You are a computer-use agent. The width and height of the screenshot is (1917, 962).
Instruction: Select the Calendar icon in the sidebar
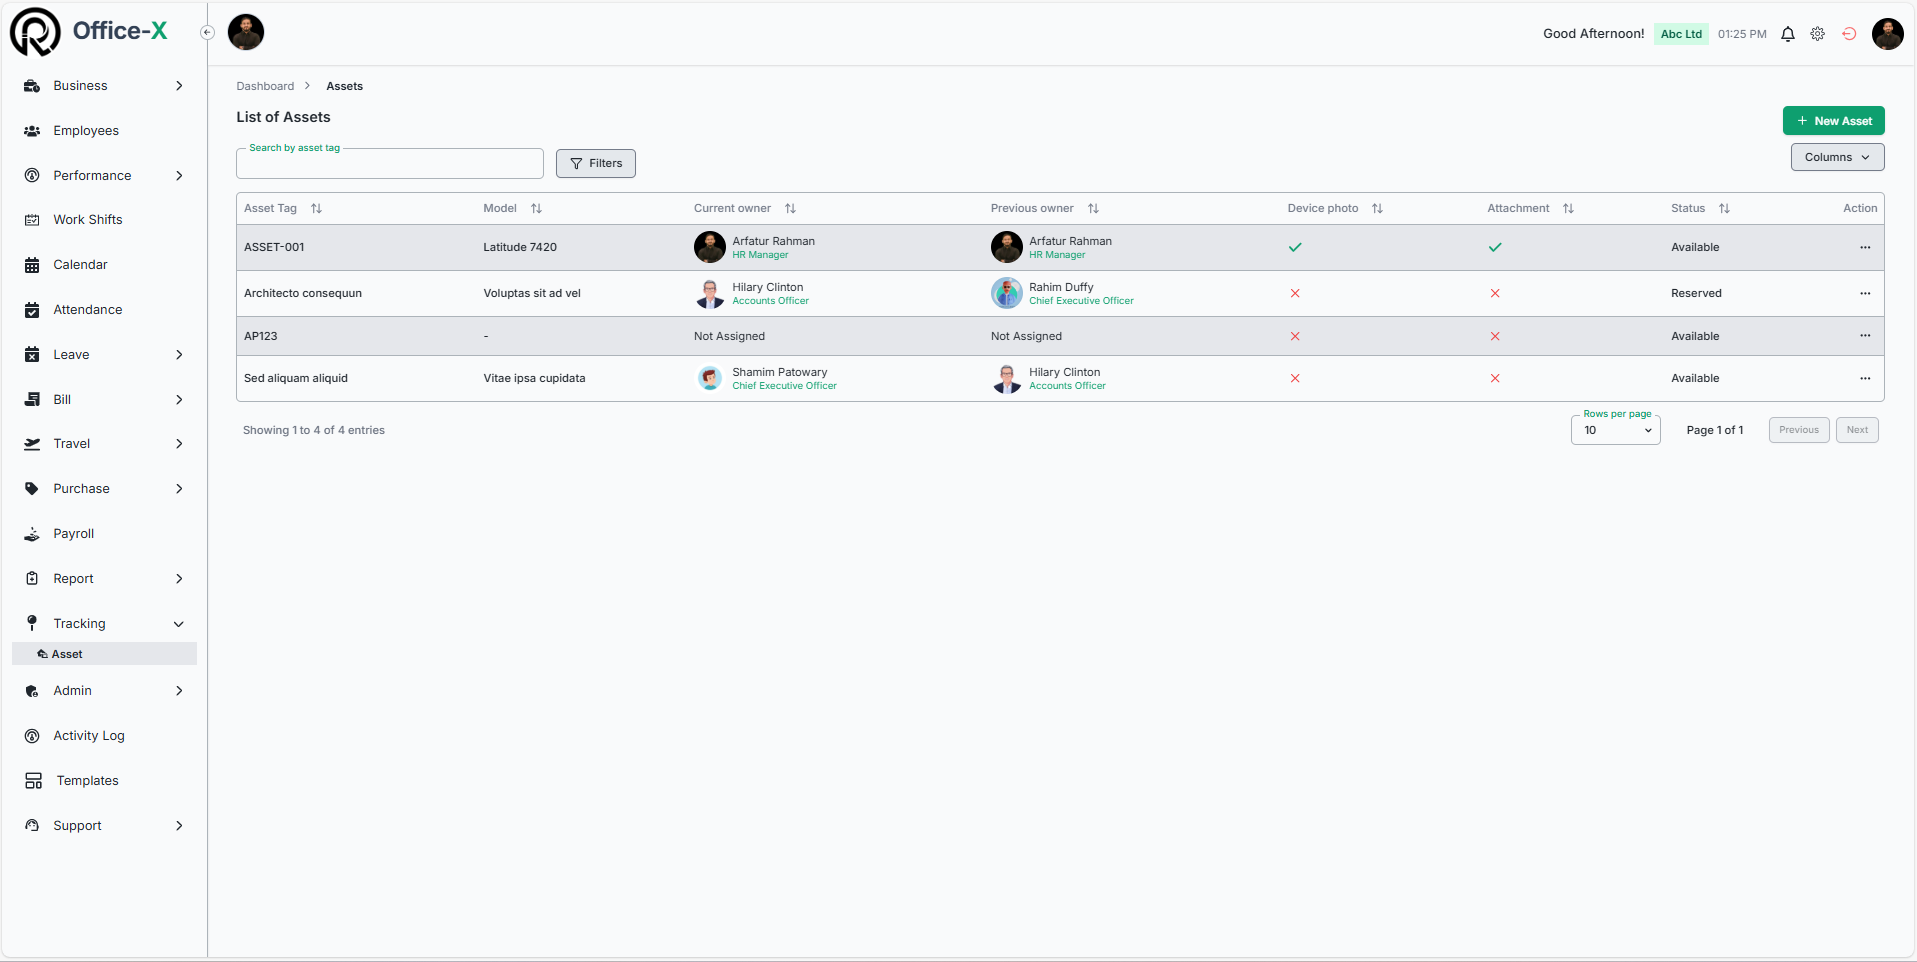[33, 264]
